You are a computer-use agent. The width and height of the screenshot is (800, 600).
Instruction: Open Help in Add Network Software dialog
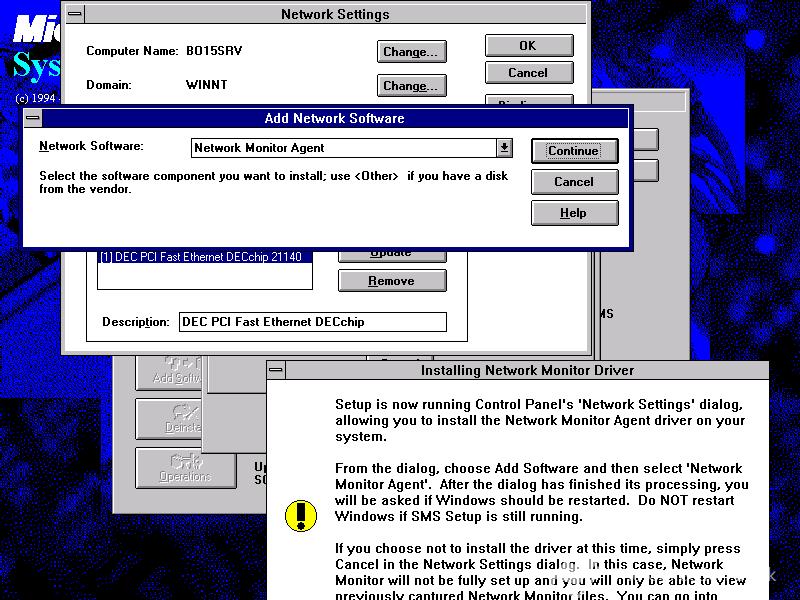click(574, 213)
